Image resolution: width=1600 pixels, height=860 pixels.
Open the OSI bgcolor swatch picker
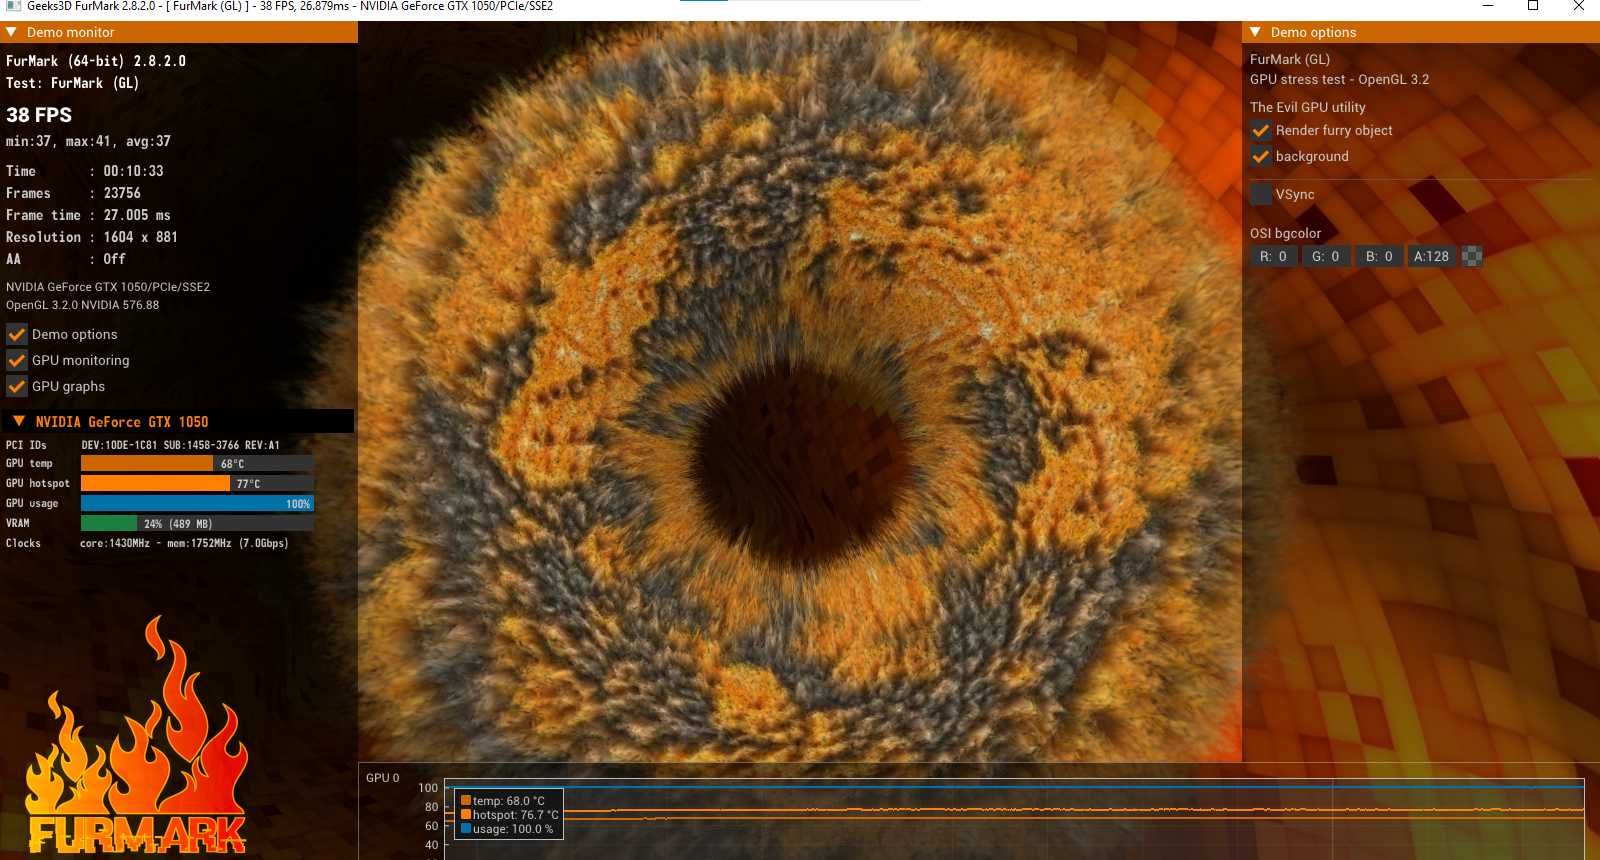(1472, 256)
